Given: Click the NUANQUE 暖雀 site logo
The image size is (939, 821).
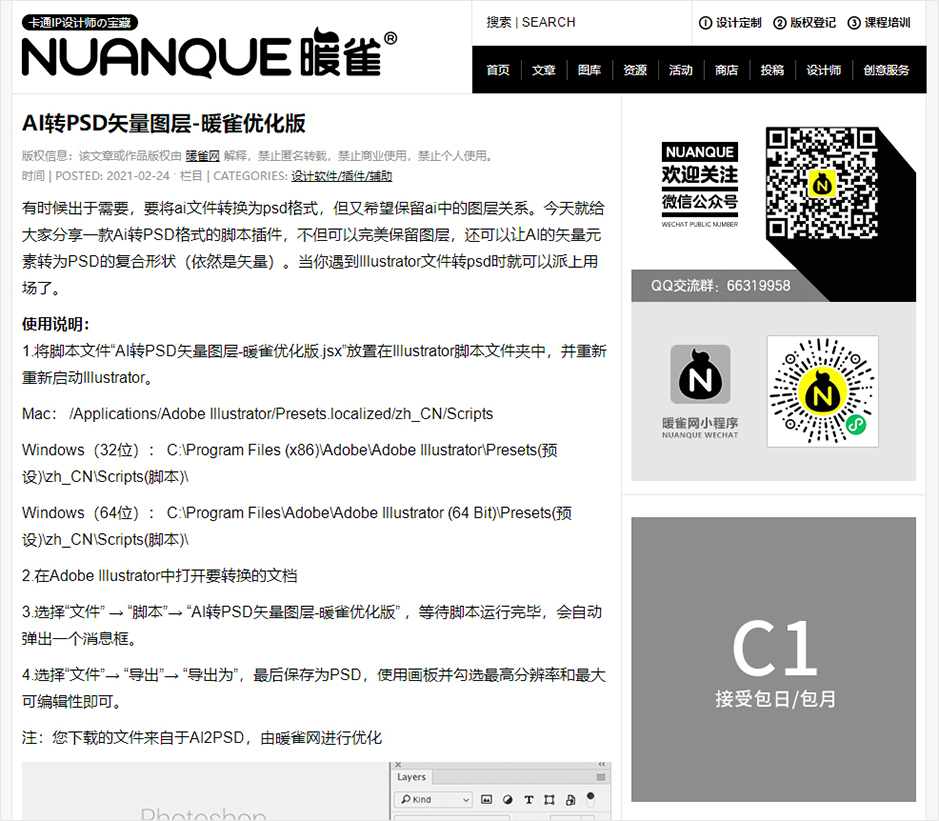Looking at the screenshot, I should [209, 53].
